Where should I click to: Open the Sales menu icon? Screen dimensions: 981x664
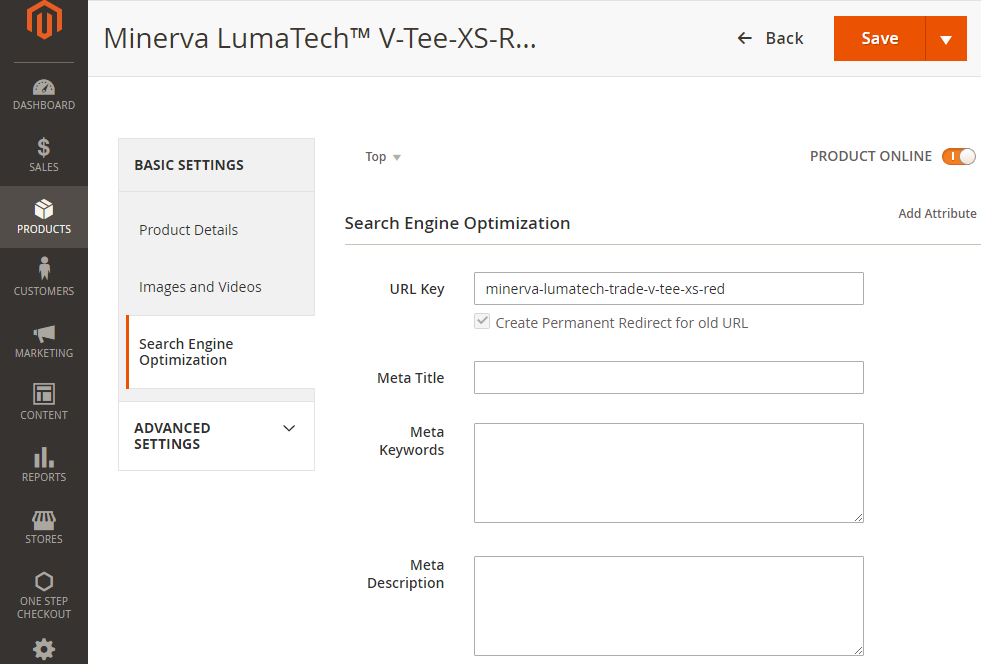pos(43,149)
